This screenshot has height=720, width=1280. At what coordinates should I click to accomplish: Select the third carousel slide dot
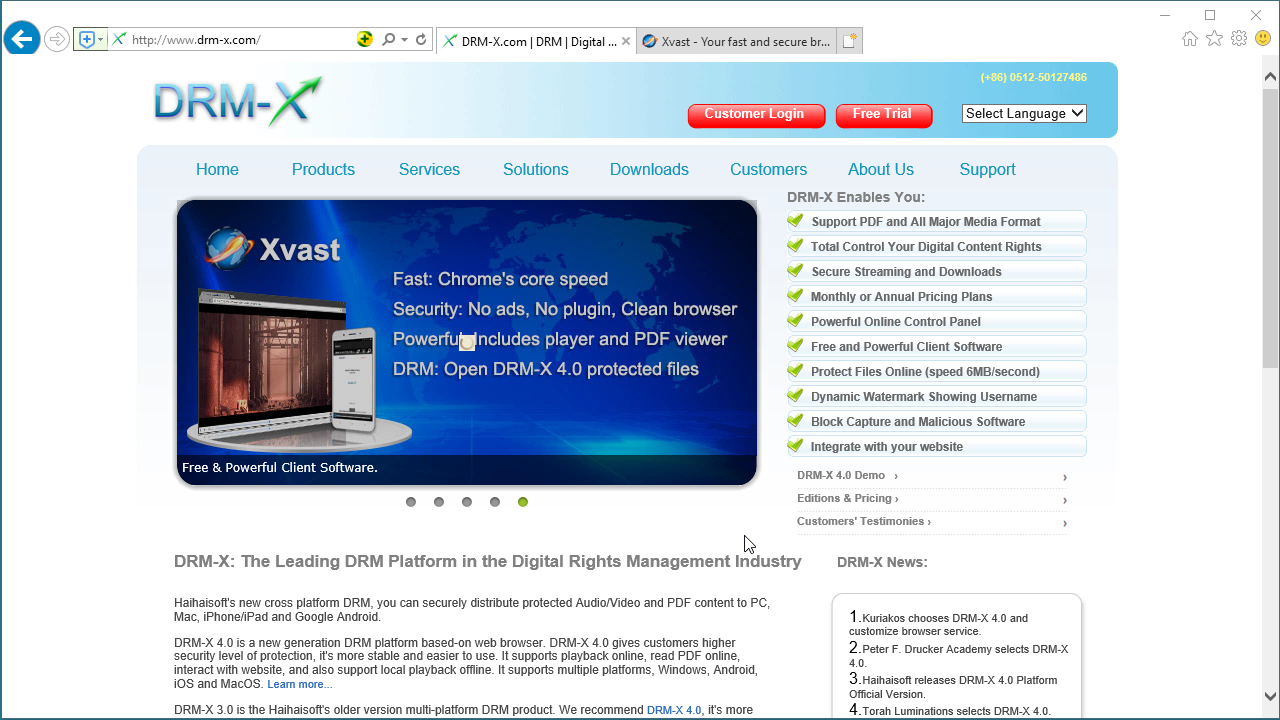(467, 502)
